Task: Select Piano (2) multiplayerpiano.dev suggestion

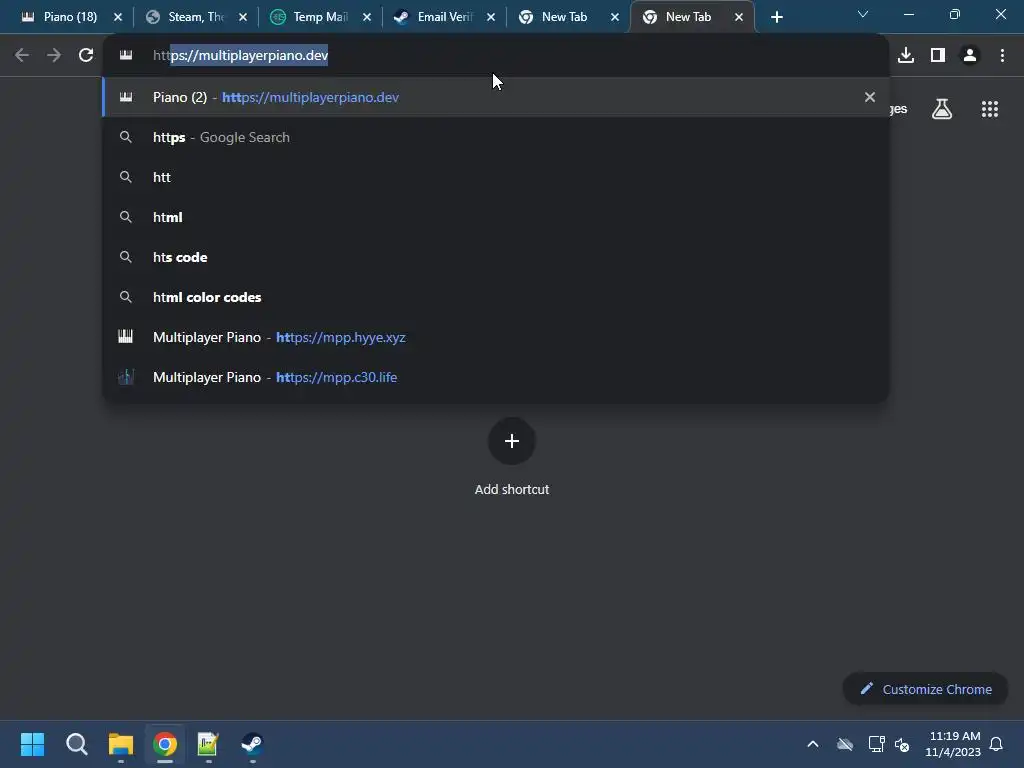Action: pyautogui.click(x=496, y=97)
